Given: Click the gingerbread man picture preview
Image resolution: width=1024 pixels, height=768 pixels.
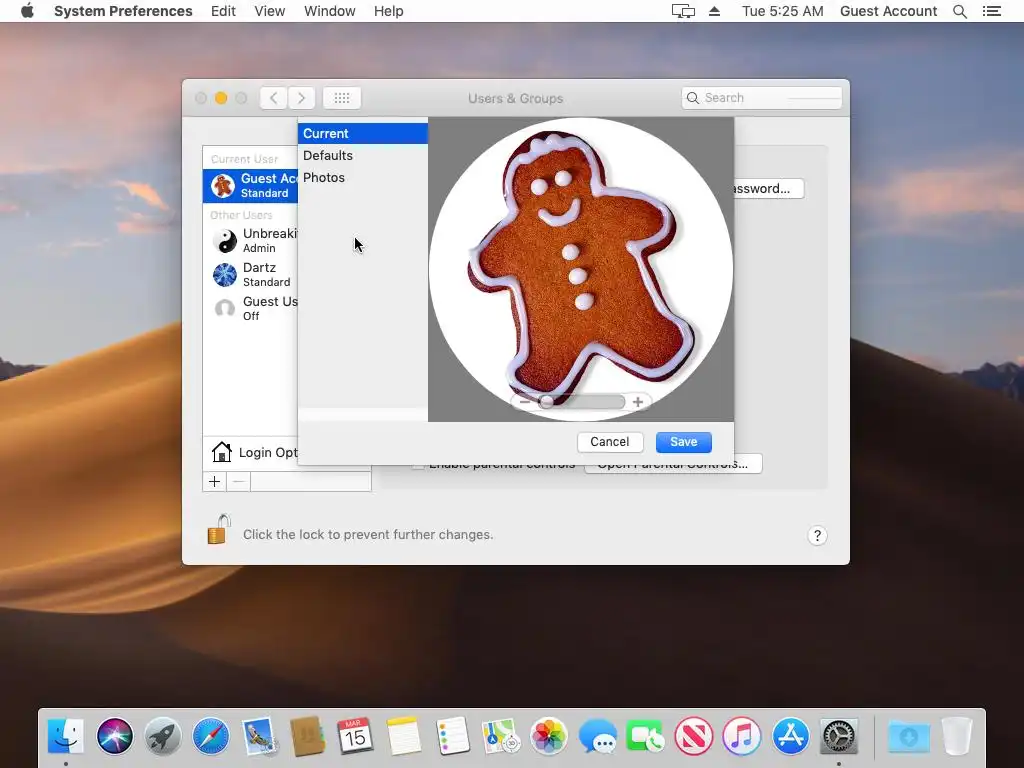Looking at the screenshot, I should click(581, 269).
